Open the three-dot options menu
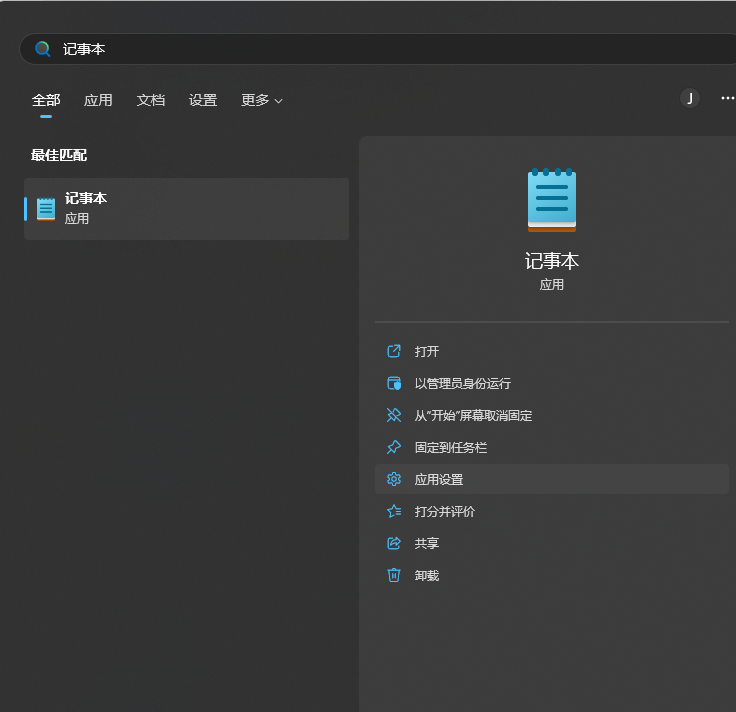 click(727, 98)
